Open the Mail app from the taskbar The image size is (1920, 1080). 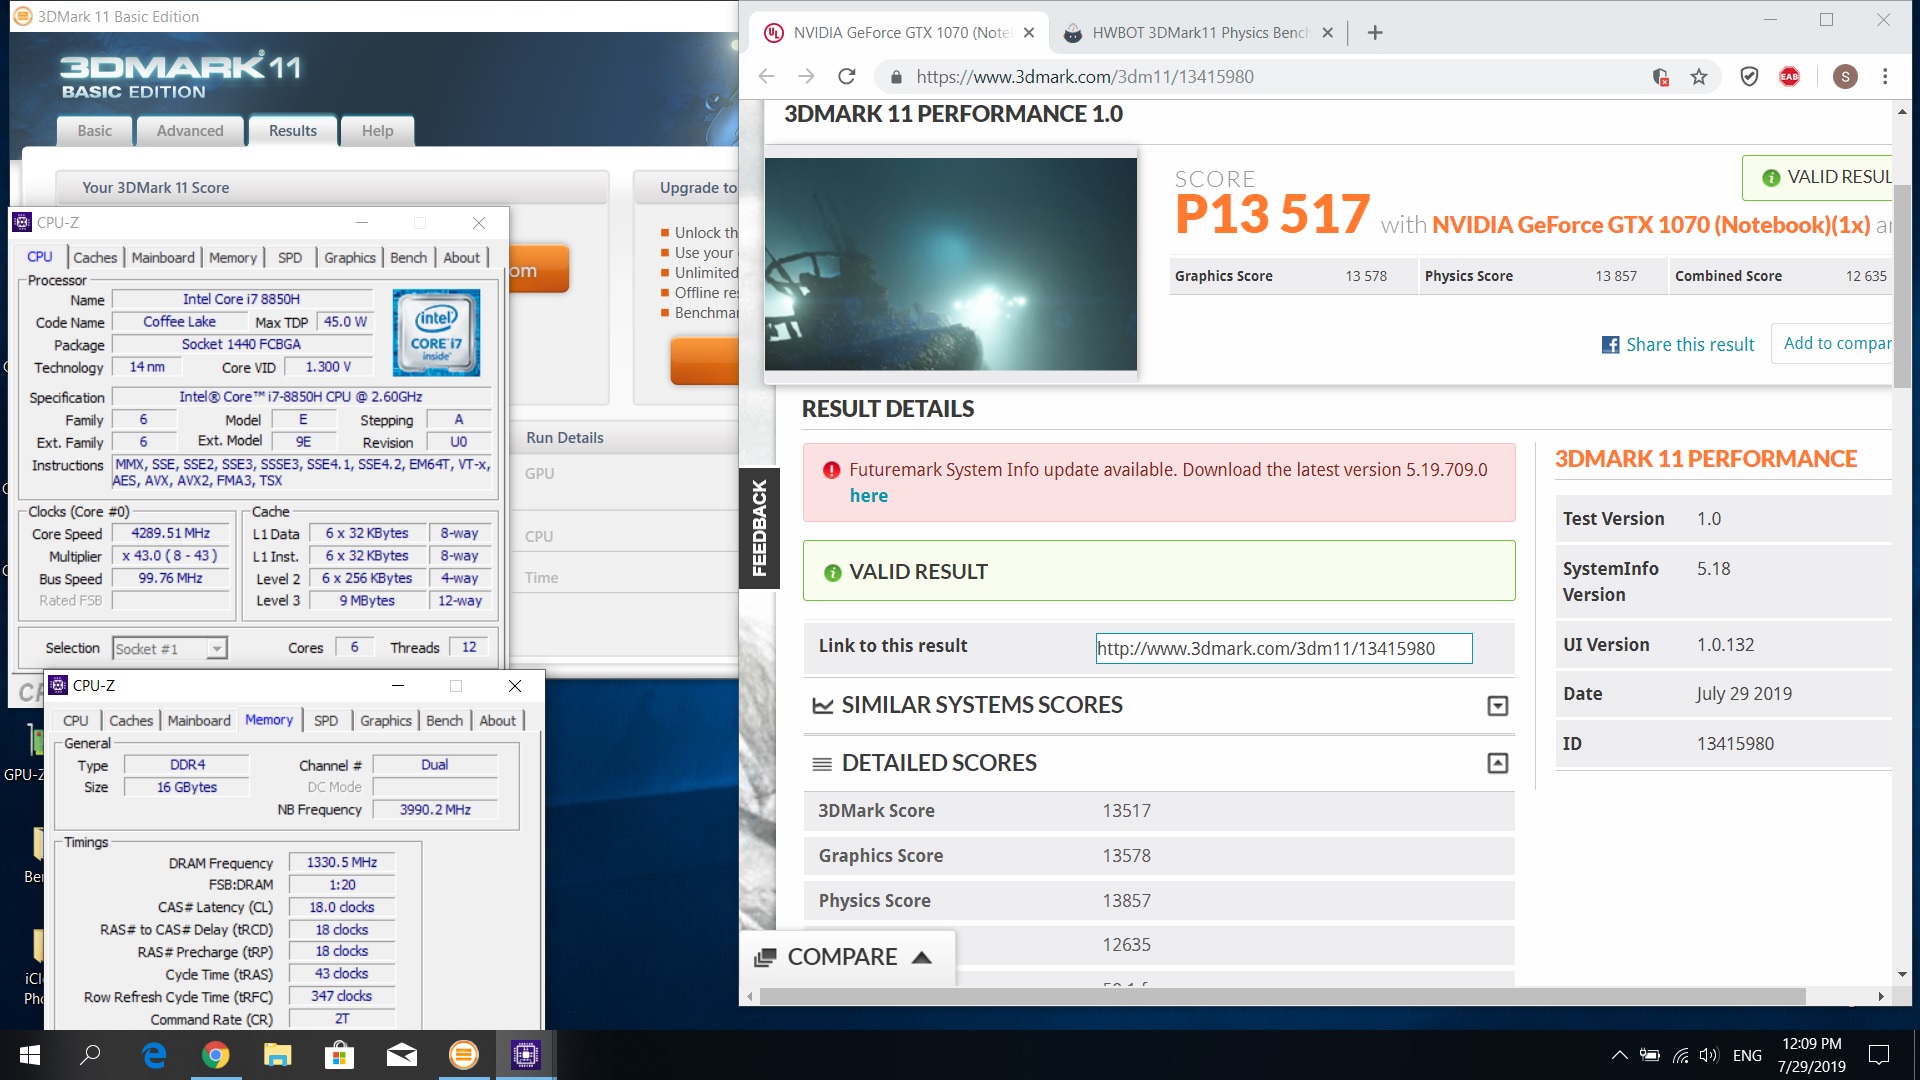(402, 1055)
